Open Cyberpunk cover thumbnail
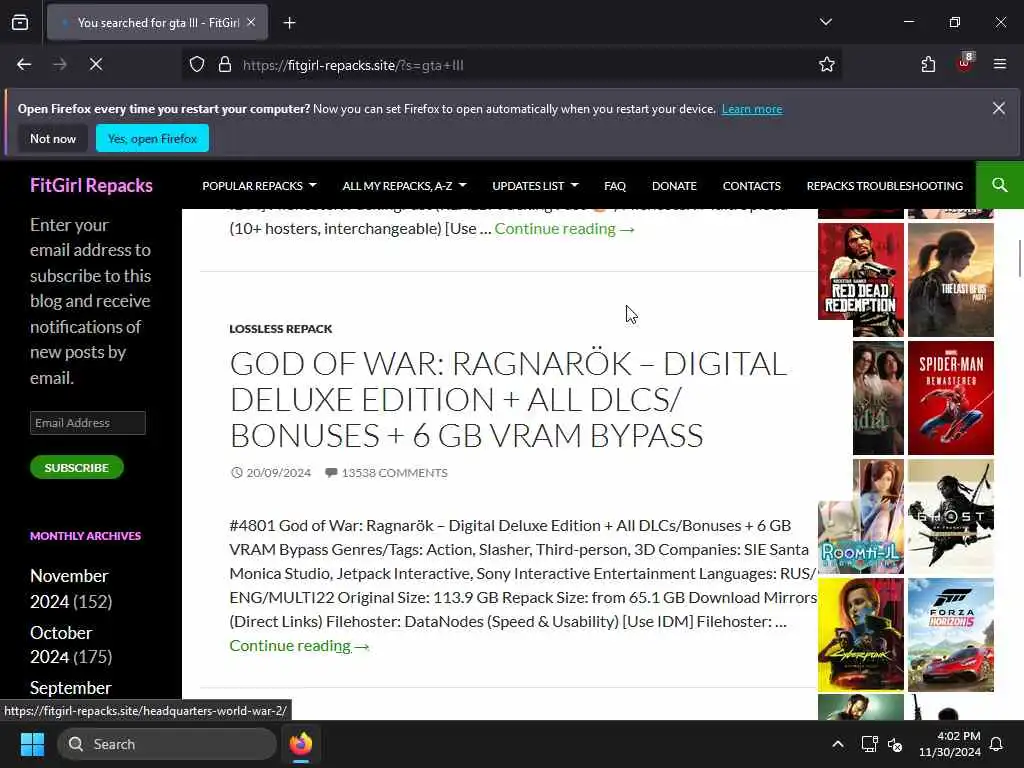1024x768 pixels. tap(861, 635)
